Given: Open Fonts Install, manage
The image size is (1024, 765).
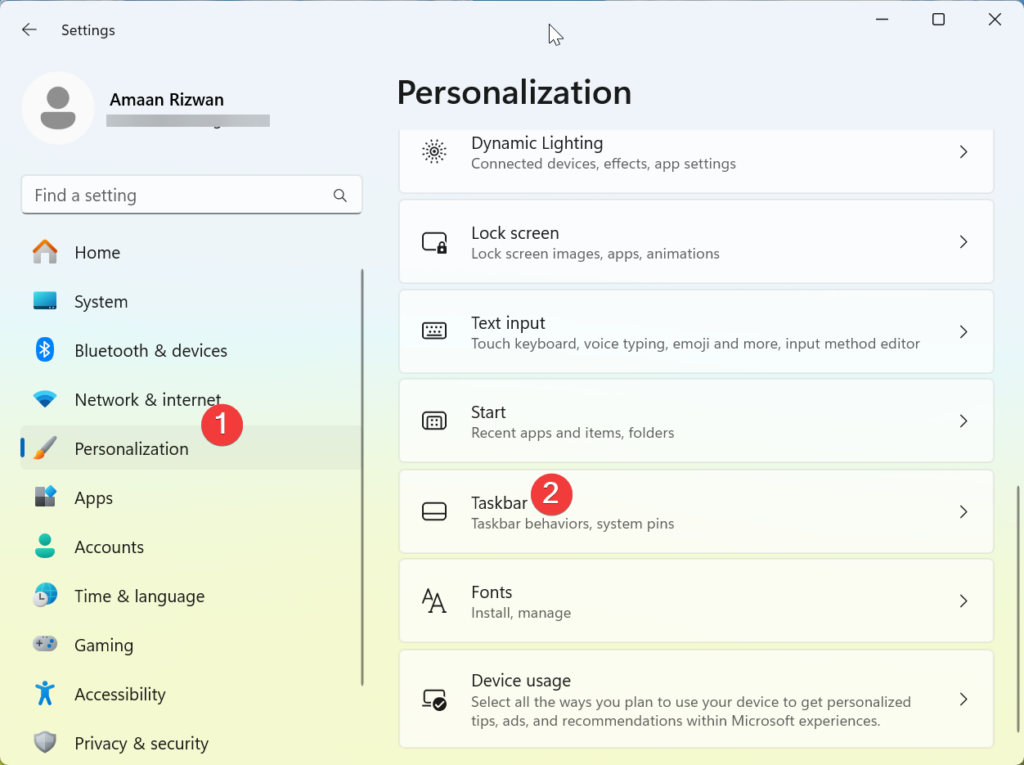Looking at the screenshot, I should point(696,601).
